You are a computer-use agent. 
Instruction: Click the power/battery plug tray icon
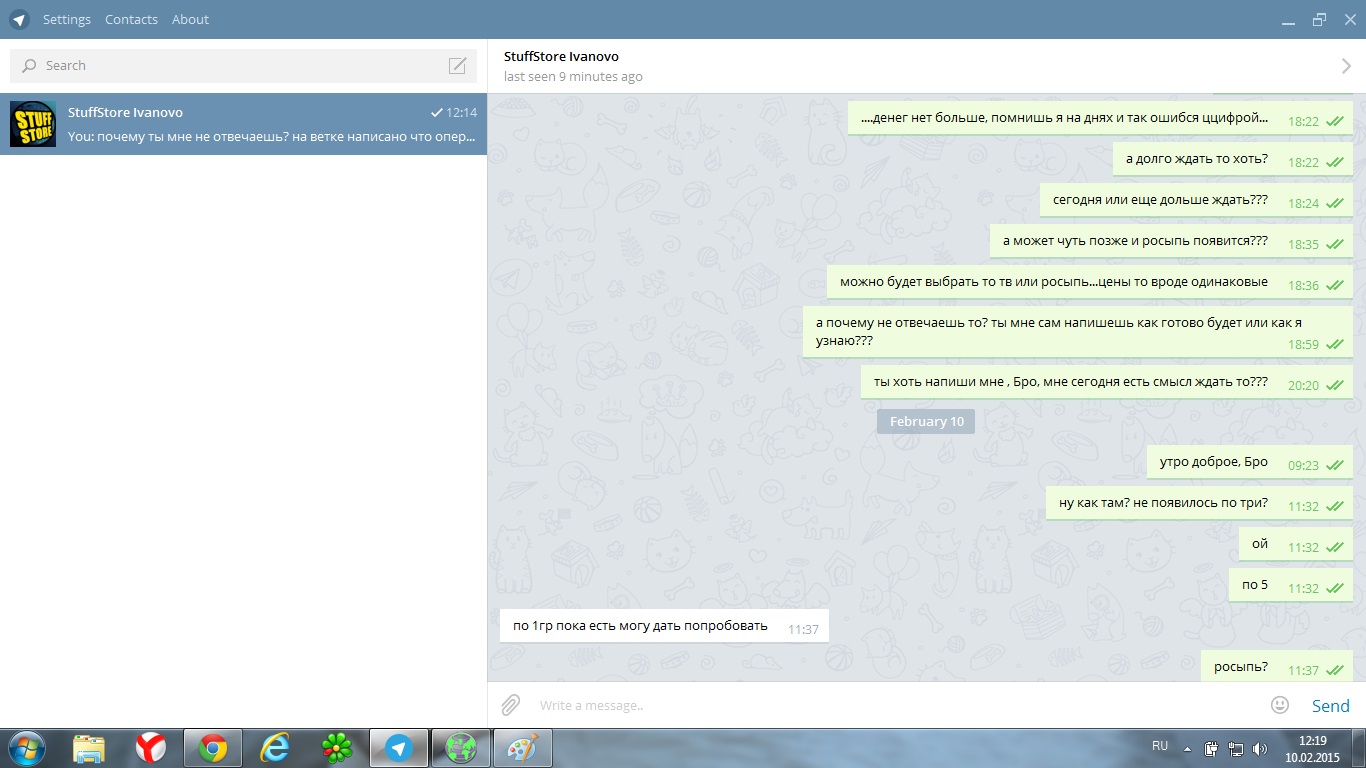[x=1211, y=748]
